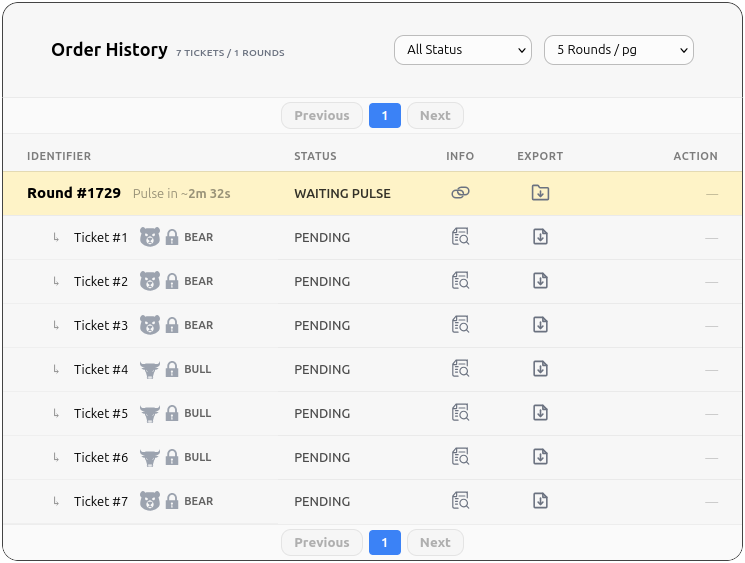Open info details for Ticket #6
The height and width of the screenshot is (563, 745).
tap(460, 457)
